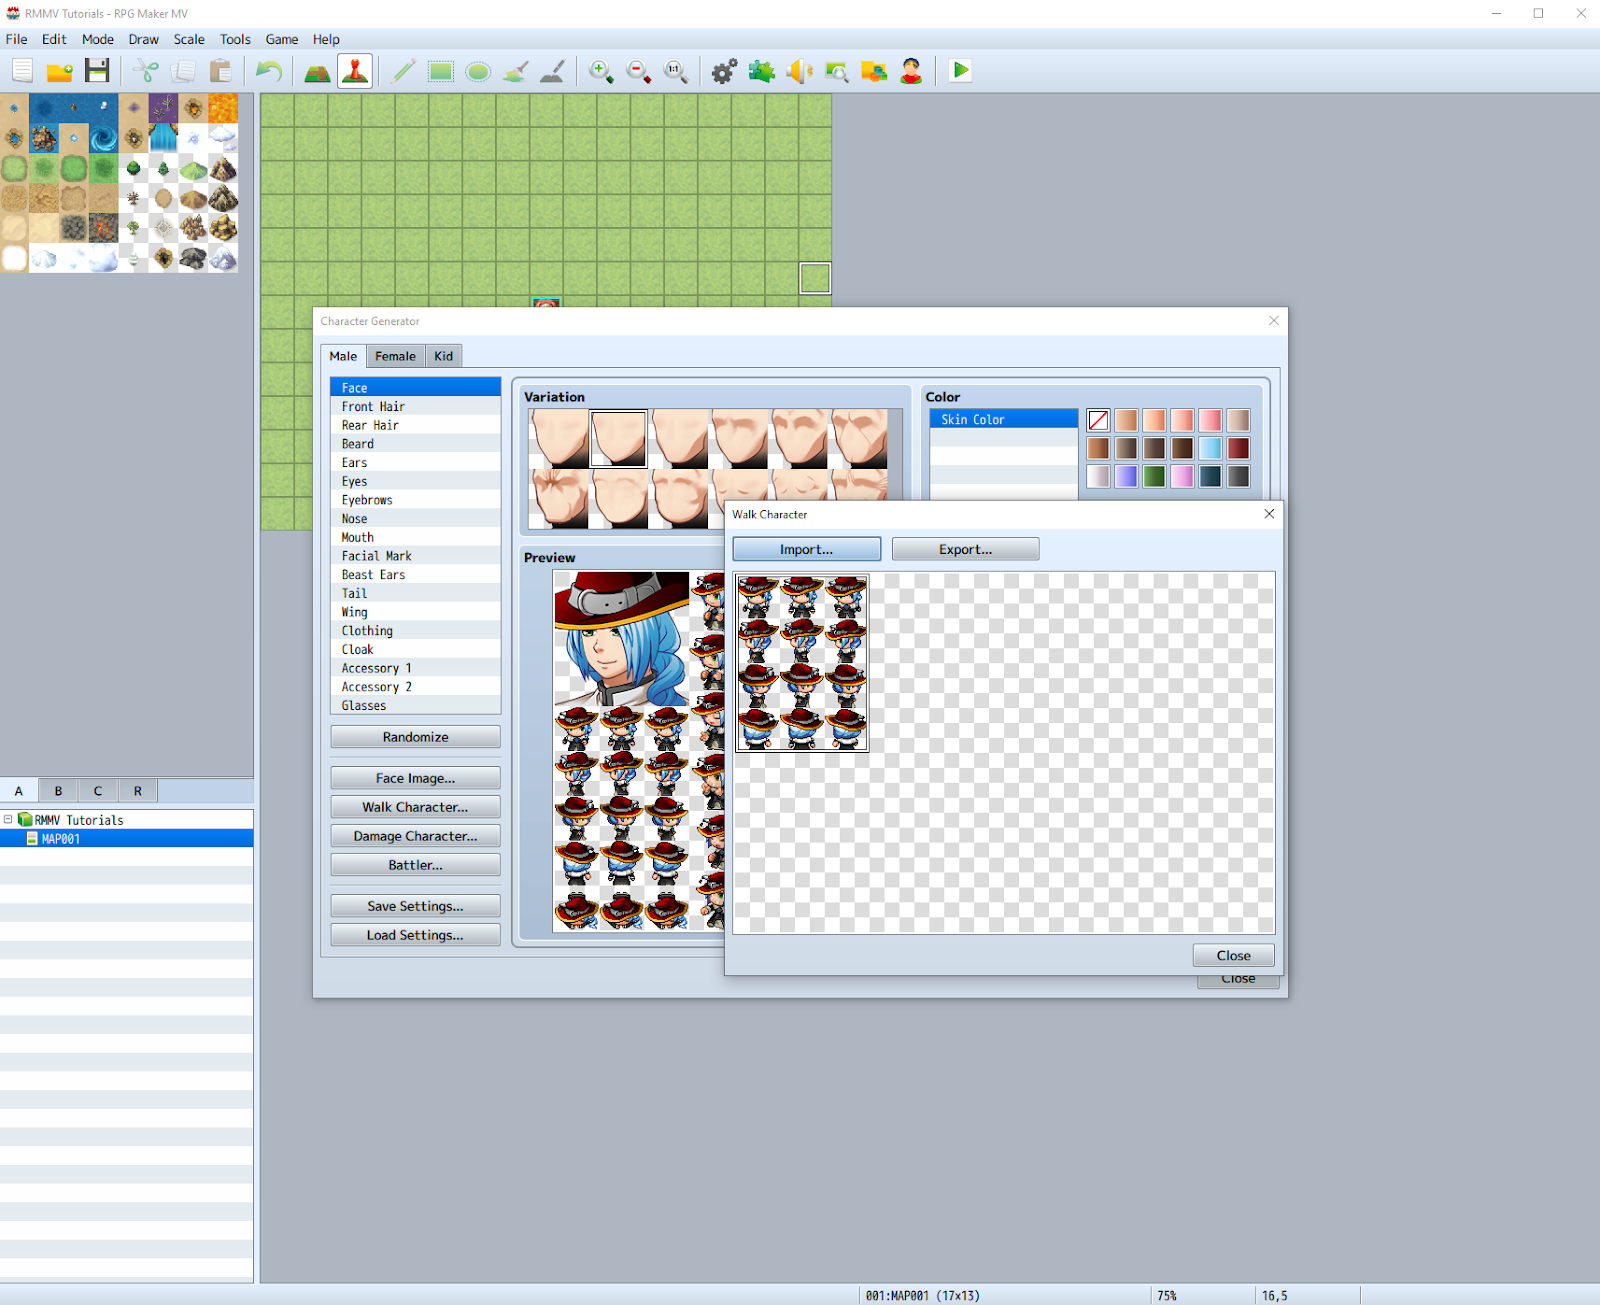
Task: Pick the dark red color swatch
Action: [x=1238, y=448]
